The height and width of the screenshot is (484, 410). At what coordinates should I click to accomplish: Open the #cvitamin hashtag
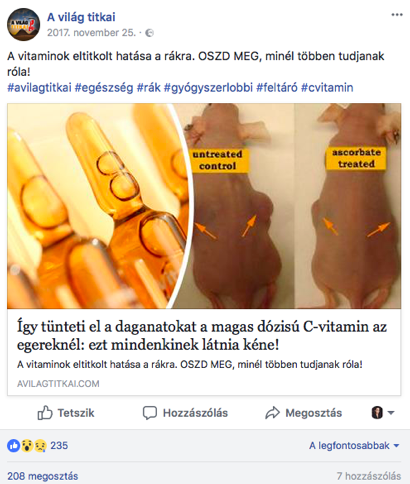click(327, 88)
